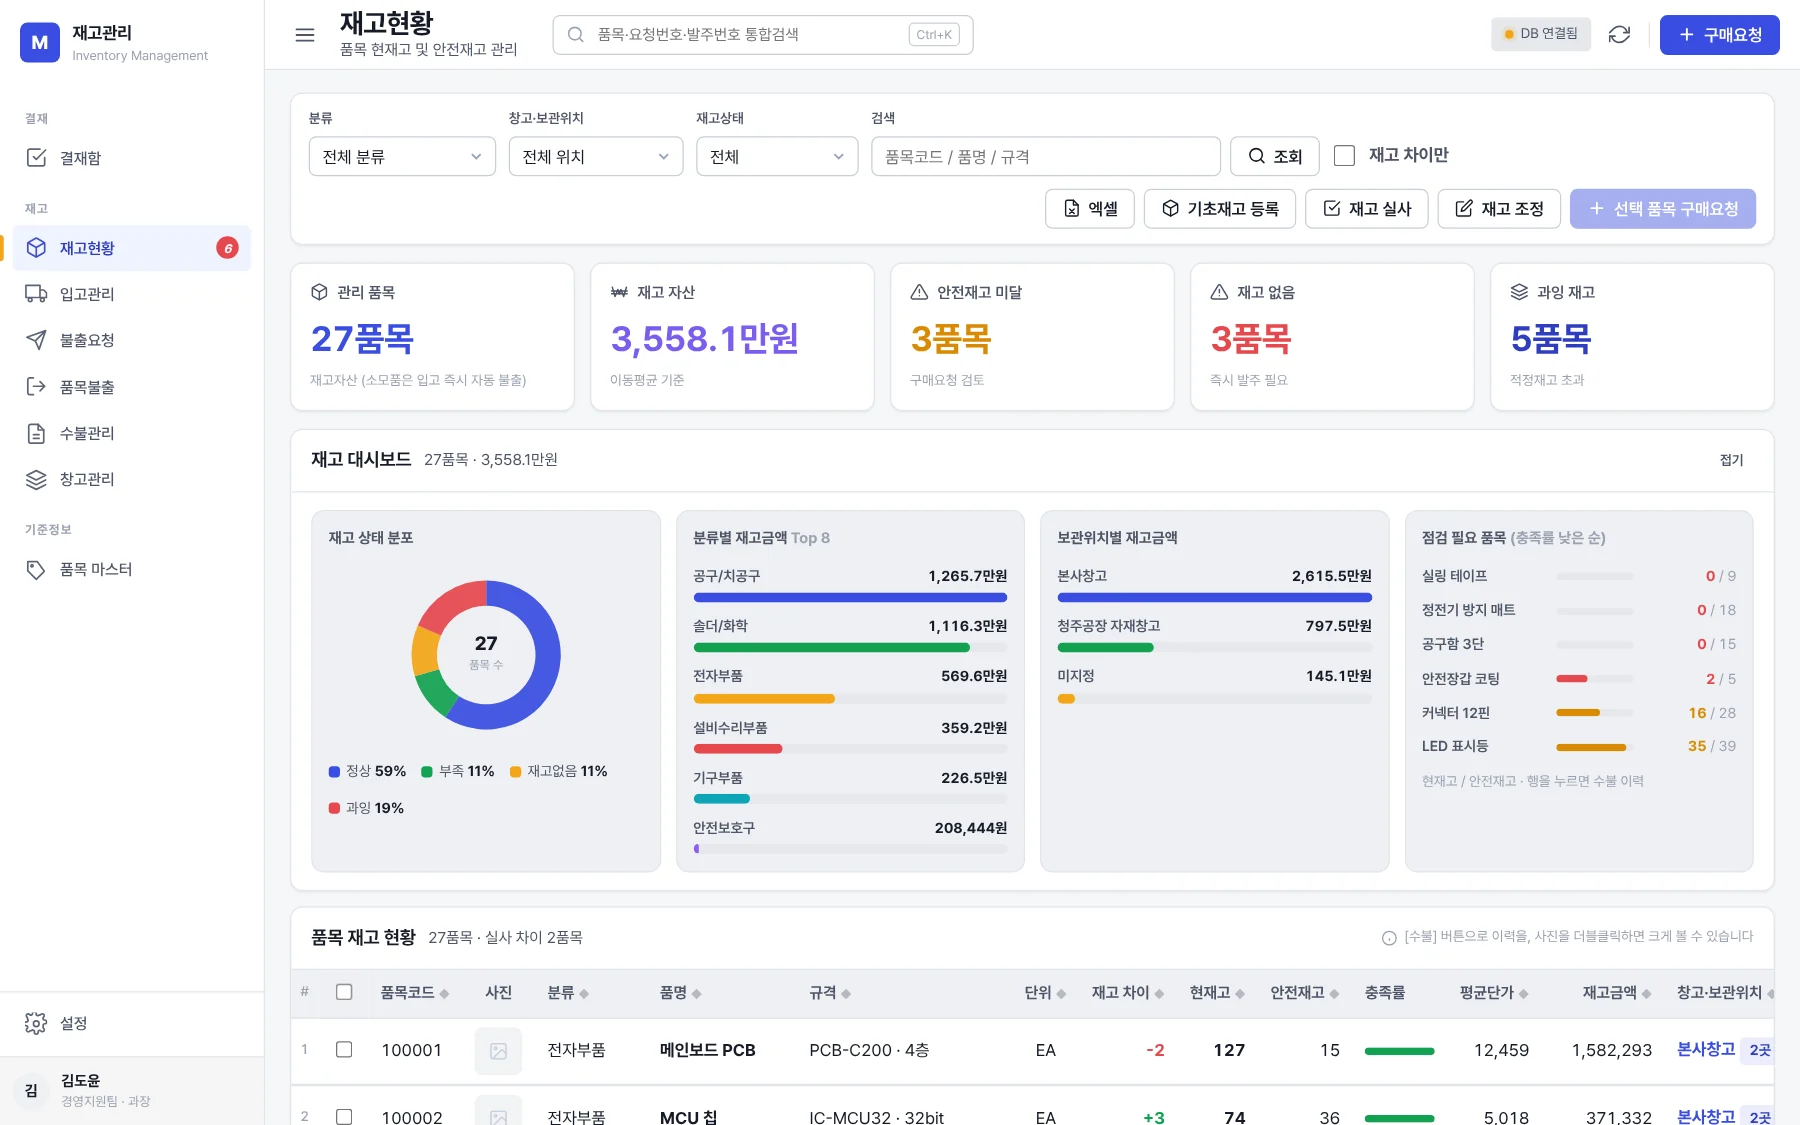Open the 재고상태 전체 dropdown
This screenshot has height=1125, width=1800.
777,156
